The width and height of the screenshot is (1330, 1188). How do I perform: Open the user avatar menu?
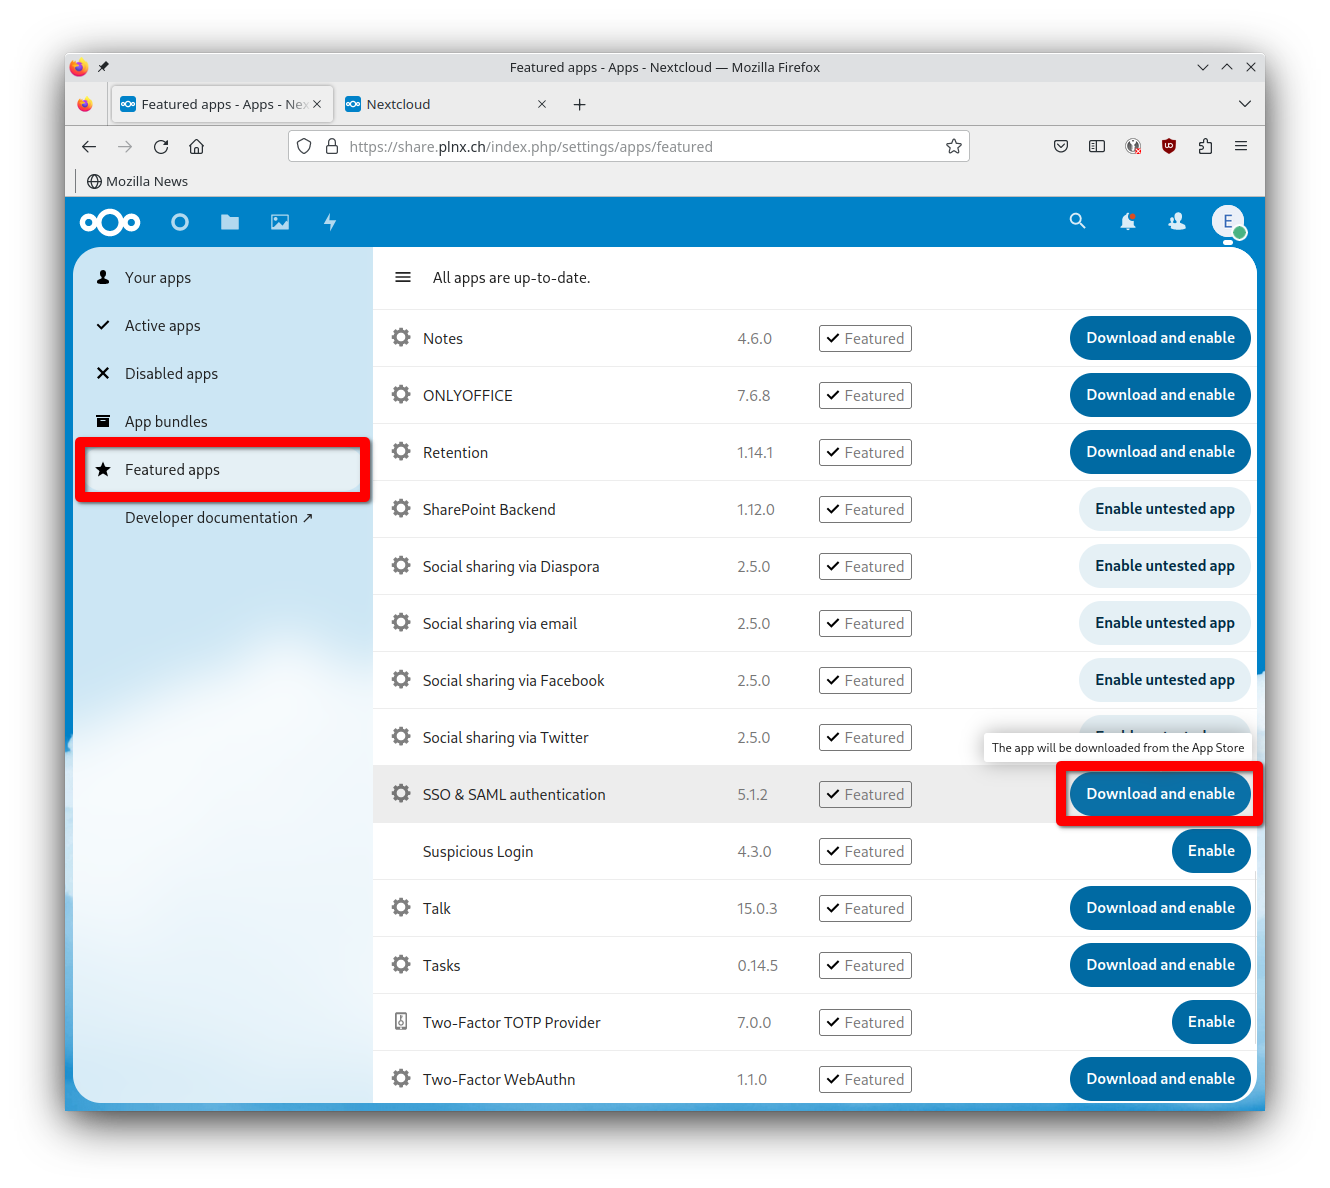[x=1228, y=222]
